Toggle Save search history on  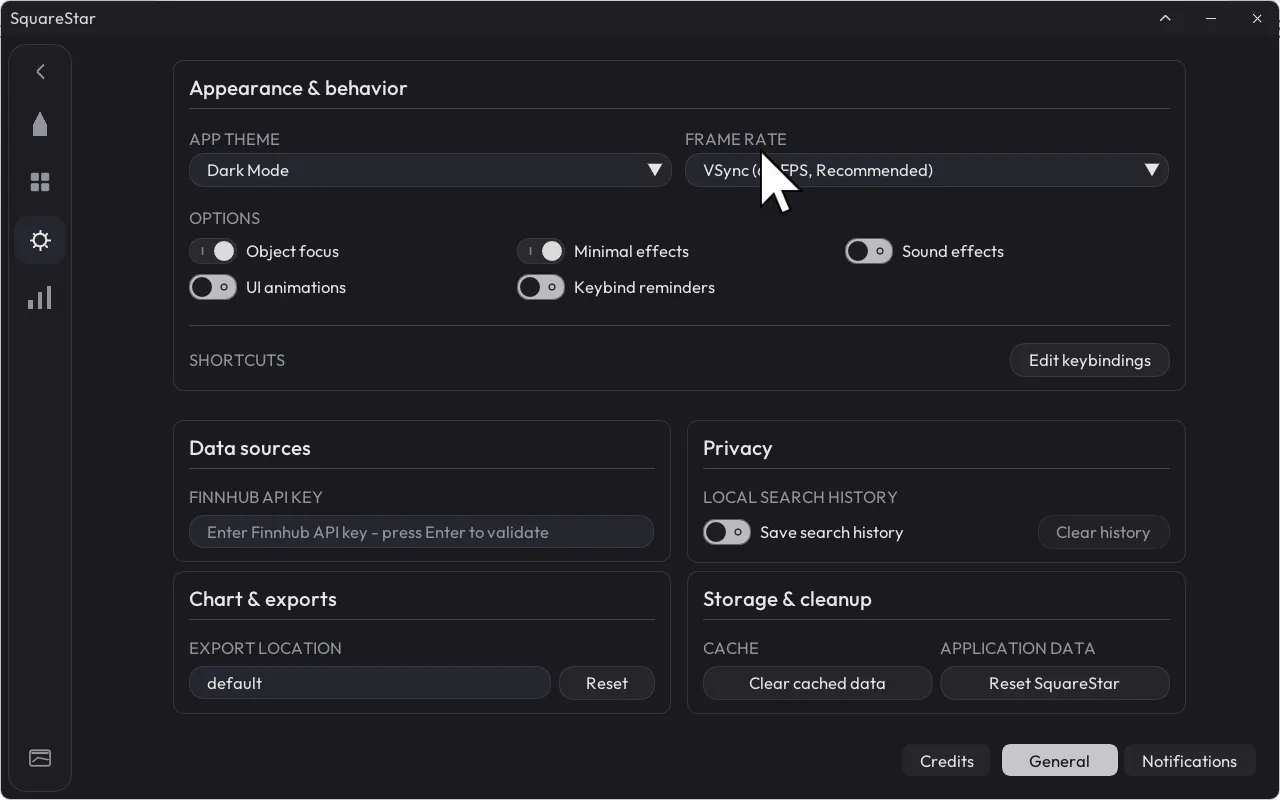tap(727, 532)
